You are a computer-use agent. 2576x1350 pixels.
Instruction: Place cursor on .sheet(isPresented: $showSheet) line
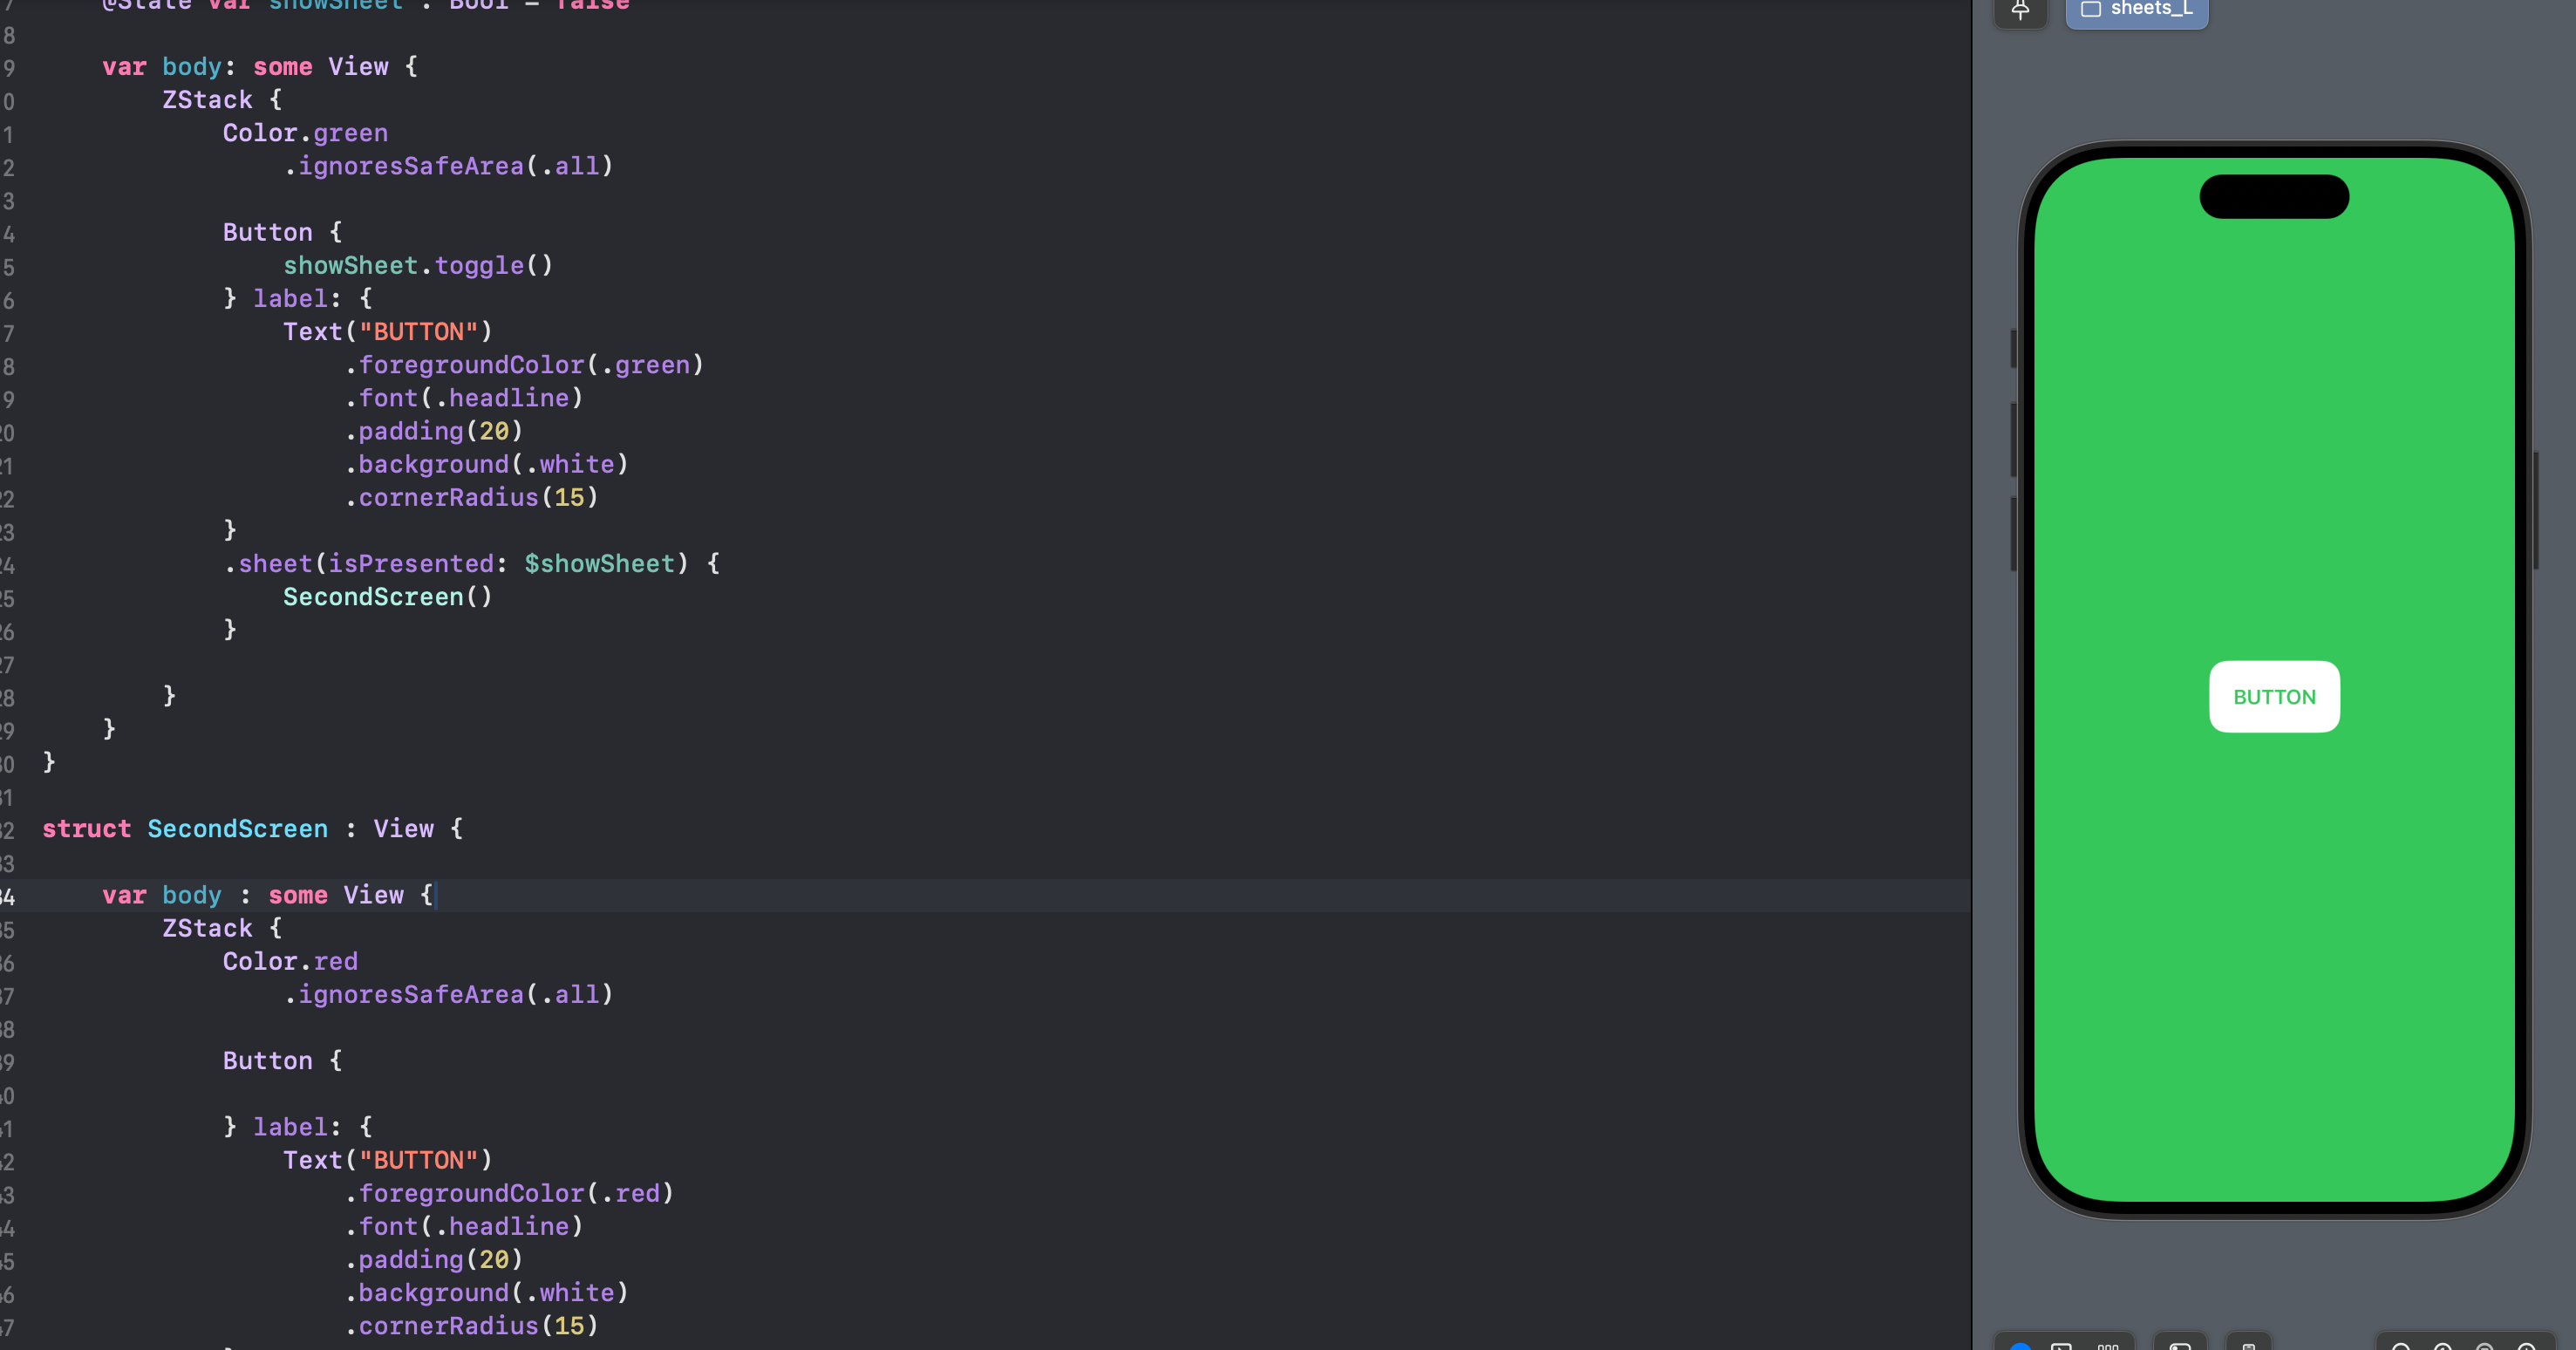[x=471, y=564]
